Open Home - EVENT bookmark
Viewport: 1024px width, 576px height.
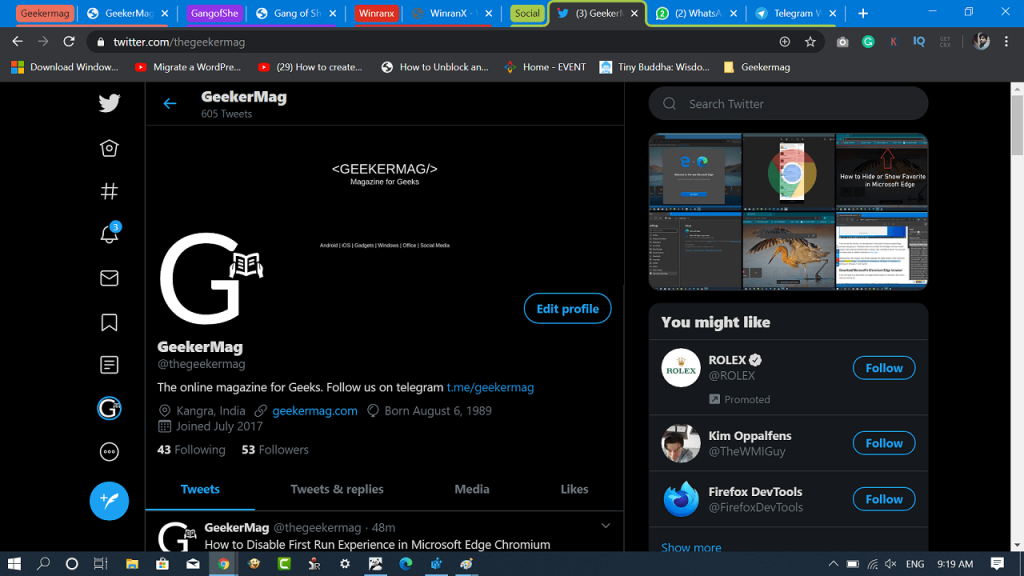(x=545, y=67)
